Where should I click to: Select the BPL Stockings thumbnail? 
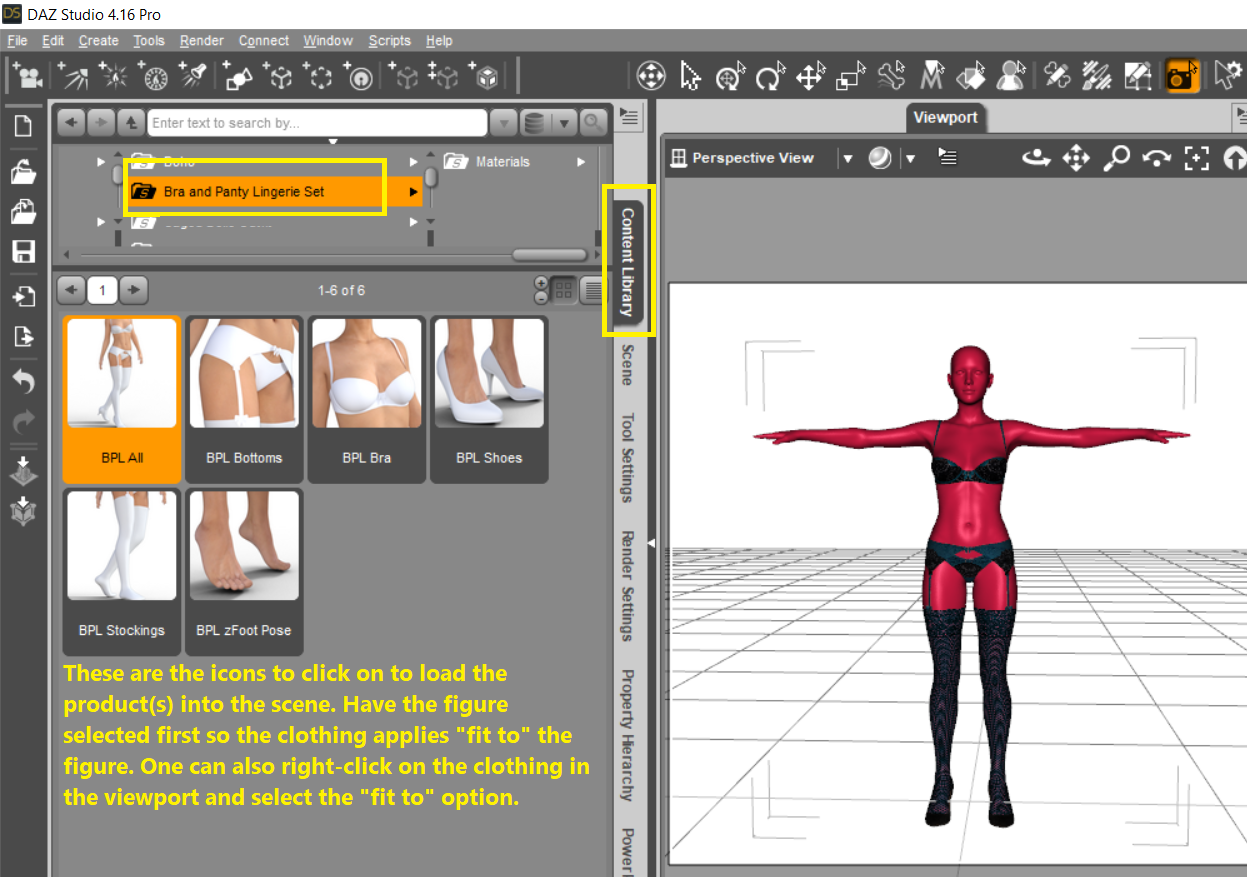click(122, 571)
